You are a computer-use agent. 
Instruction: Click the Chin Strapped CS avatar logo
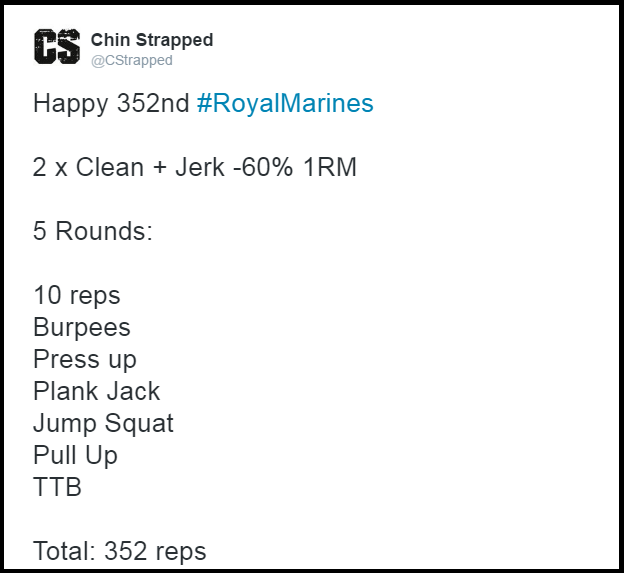[x=57, y=47]
